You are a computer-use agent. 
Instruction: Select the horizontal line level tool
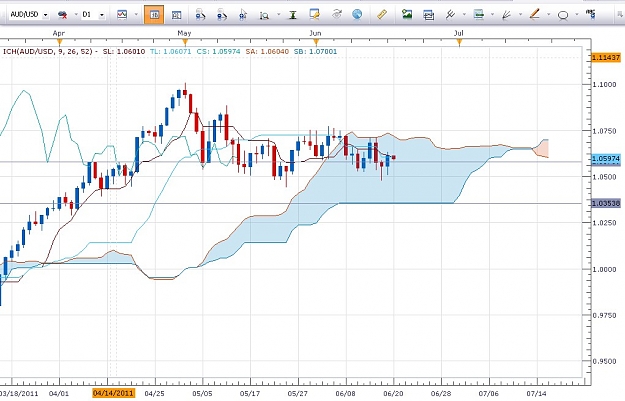pos(478,15)
